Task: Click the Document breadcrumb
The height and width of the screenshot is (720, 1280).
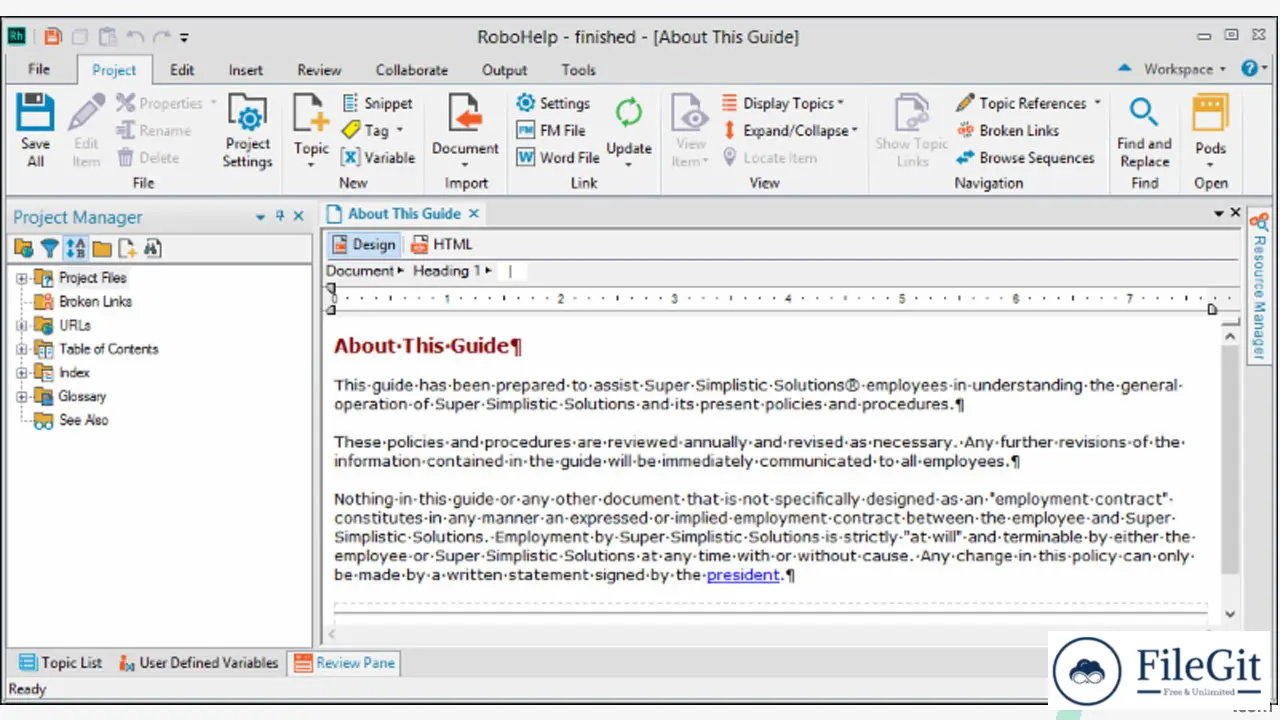Action: (361, 271)
